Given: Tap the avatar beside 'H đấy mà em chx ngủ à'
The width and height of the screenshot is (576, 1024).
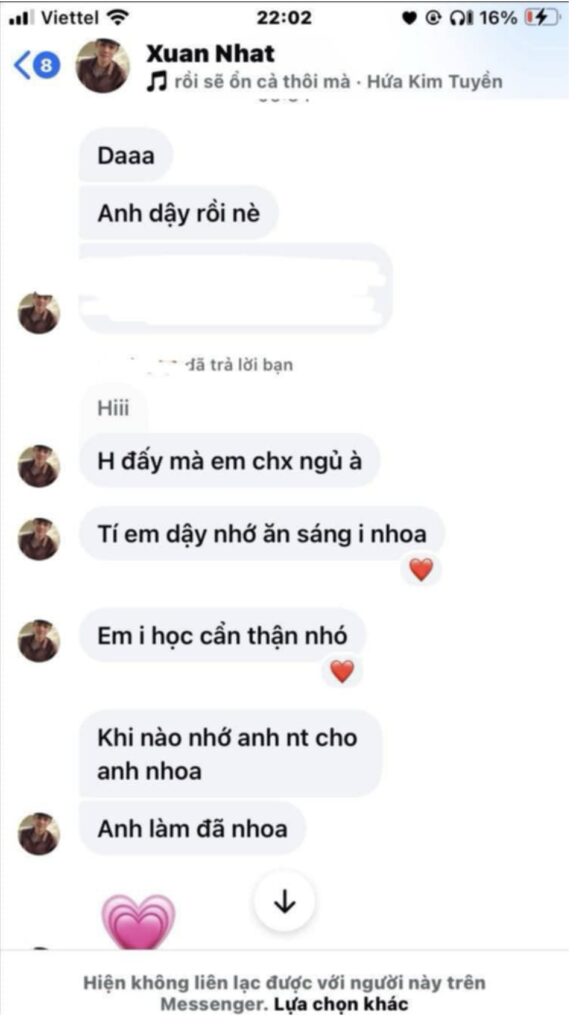Looking at the screenshot, I should (39, 466).
